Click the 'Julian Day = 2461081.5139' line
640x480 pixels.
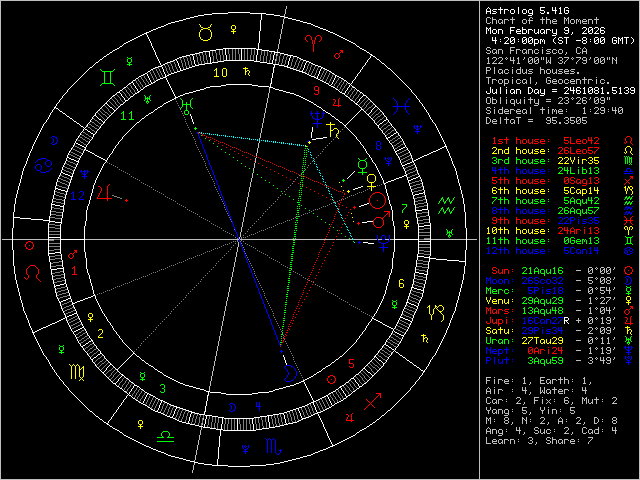[560, 91]
